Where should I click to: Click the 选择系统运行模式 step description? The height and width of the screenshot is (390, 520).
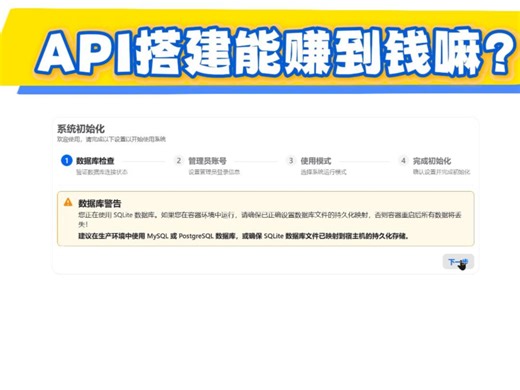[x=323, y=172]
